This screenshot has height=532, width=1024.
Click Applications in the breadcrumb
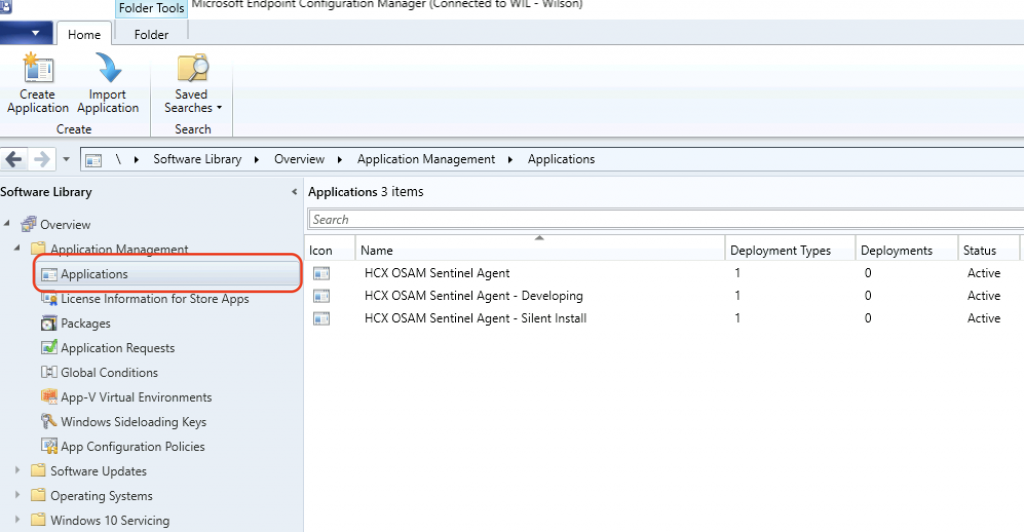pos(561,159)
